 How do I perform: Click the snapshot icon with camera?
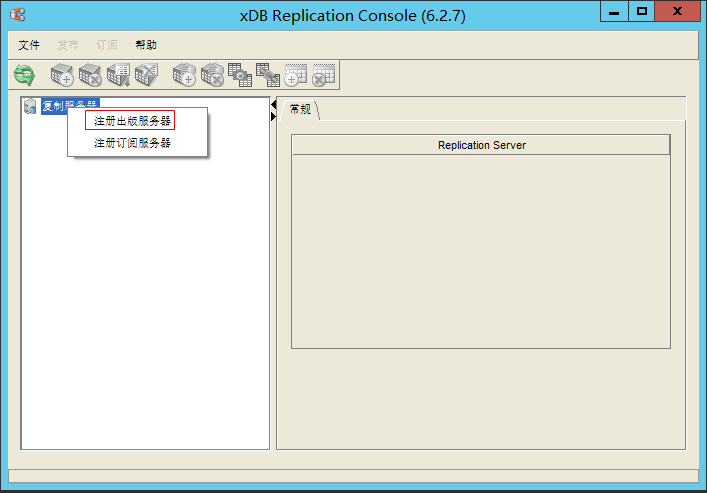(x=240, y=75)
